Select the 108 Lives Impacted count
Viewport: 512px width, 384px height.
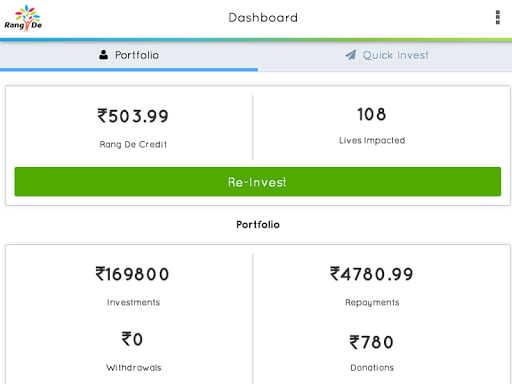tap(372, 114)
